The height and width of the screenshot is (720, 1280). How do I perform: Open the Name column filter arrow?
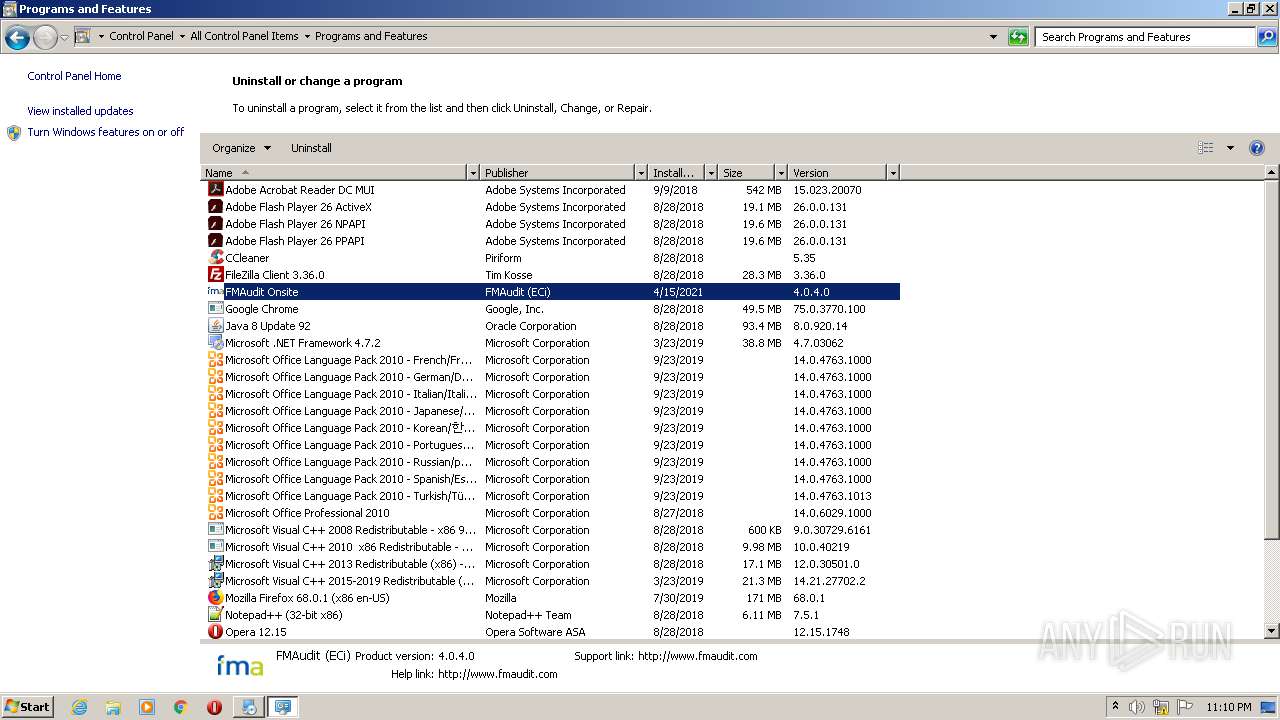[473, 173]
